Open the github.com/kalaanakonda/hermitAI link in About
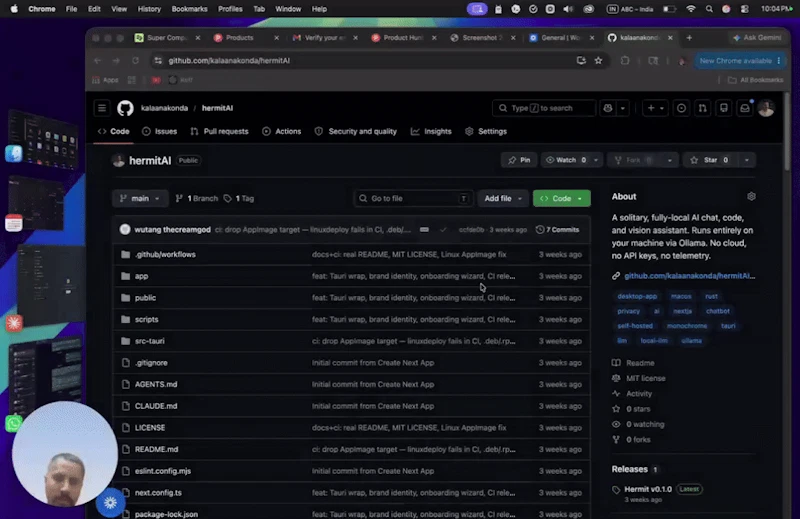800x519 pixels. pos(689,276)
